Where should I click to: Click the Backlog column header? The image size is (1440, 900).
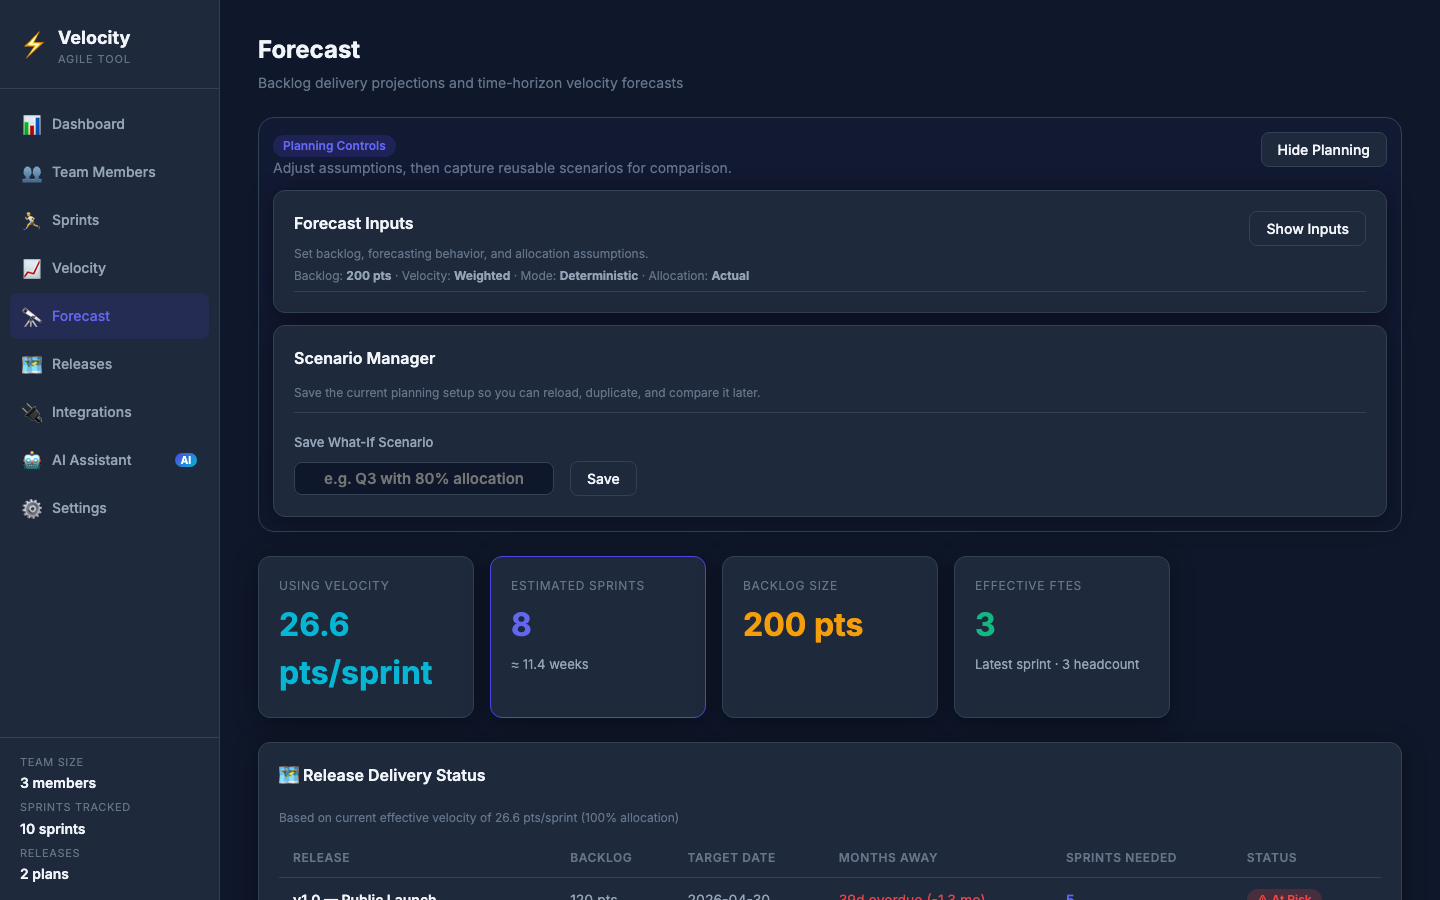pos(601,858)
